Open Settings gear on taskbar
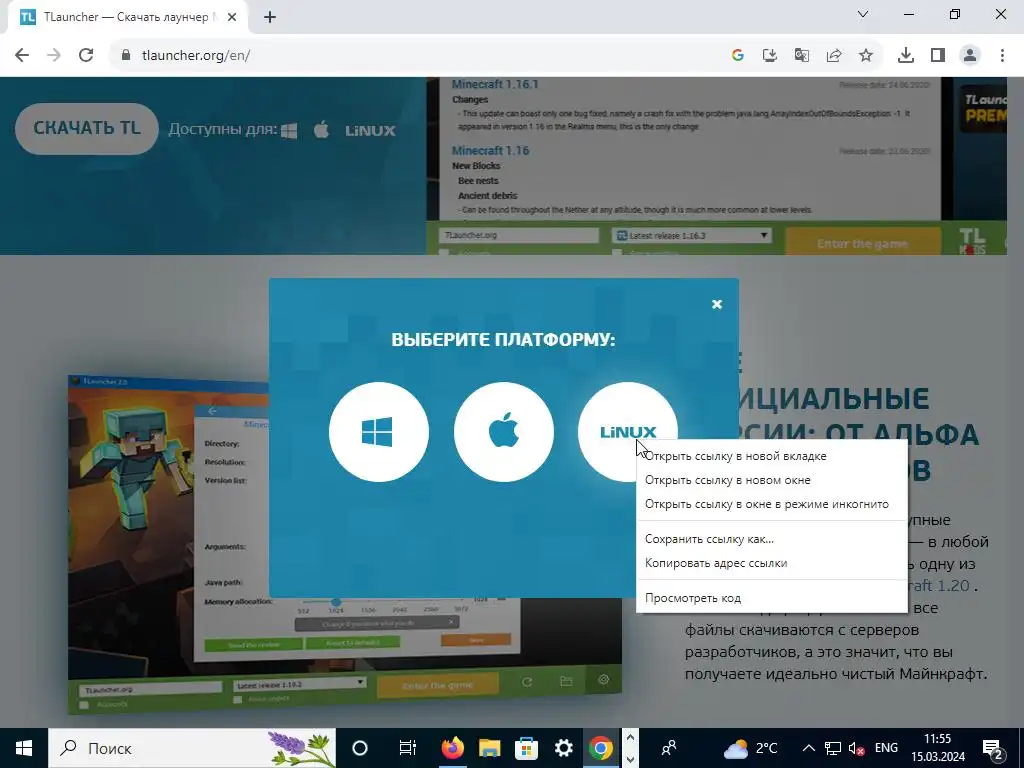This screenshot has width=1024, height=768. (563, 748)
